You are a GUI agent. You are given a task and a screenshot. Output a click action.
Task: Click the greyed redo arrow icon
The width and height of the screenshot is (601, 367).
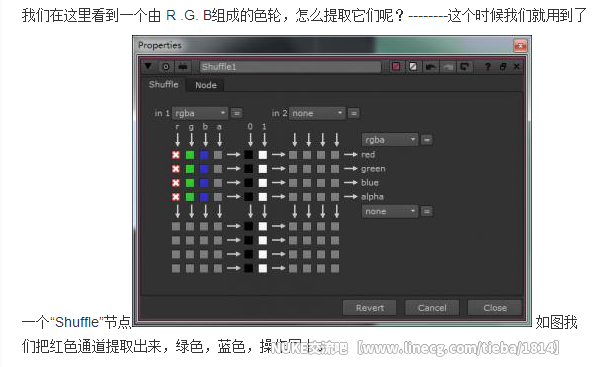point(447,67)
